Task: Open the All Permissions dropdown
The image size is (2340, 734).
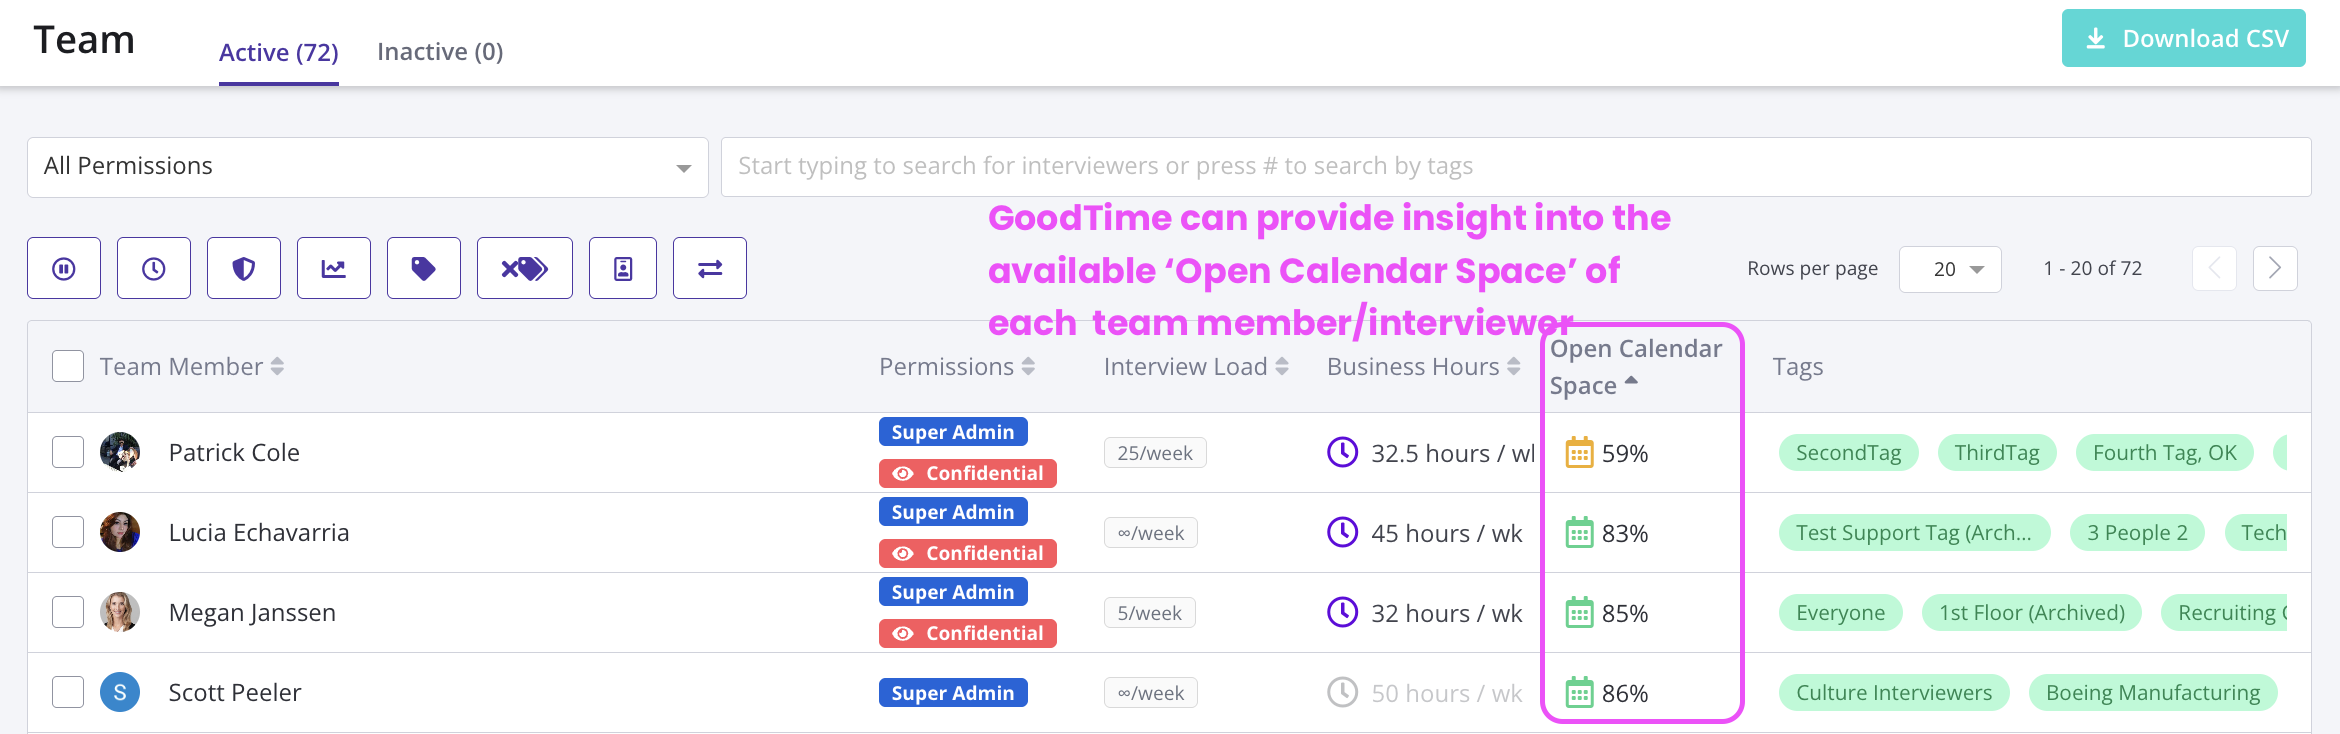Action: click(367, 167)
